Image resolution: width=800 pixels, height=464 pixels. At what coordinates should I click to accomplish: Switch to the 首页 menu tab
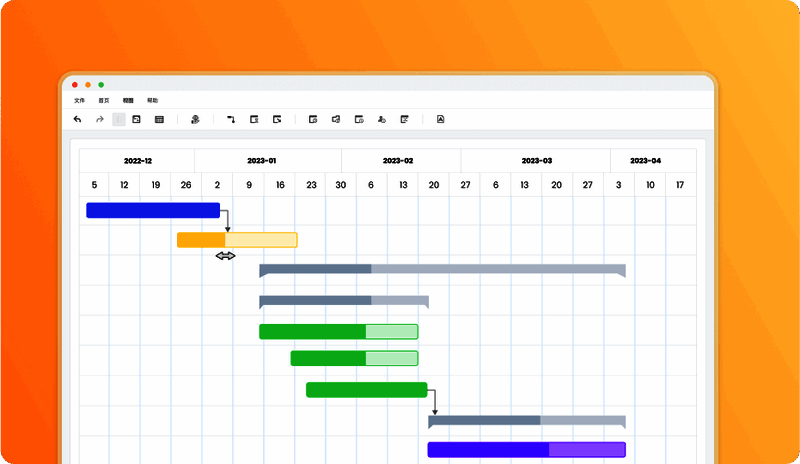click(x=104, y=101)
